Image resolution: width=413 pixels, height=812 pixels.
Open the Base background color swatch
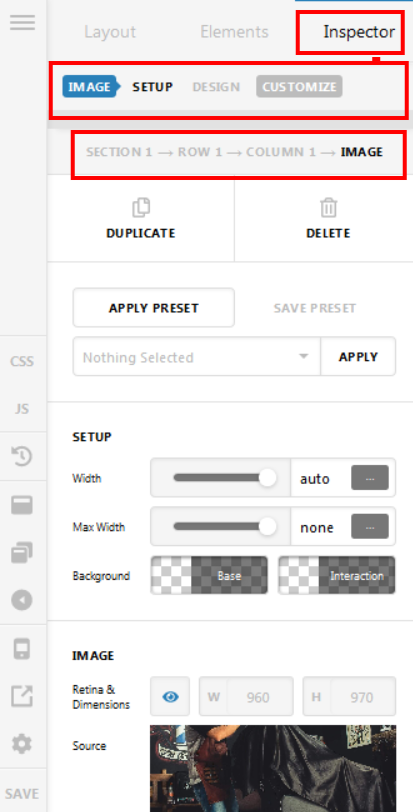coord(209,575)
